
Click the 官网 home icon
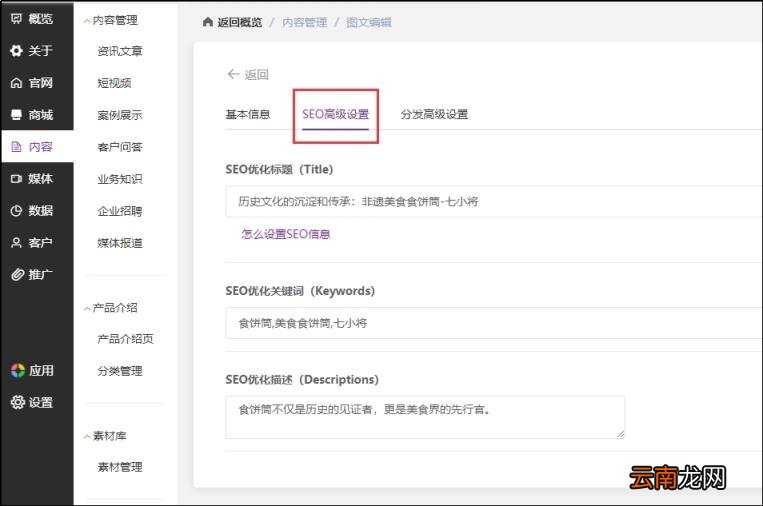point(17,83)
